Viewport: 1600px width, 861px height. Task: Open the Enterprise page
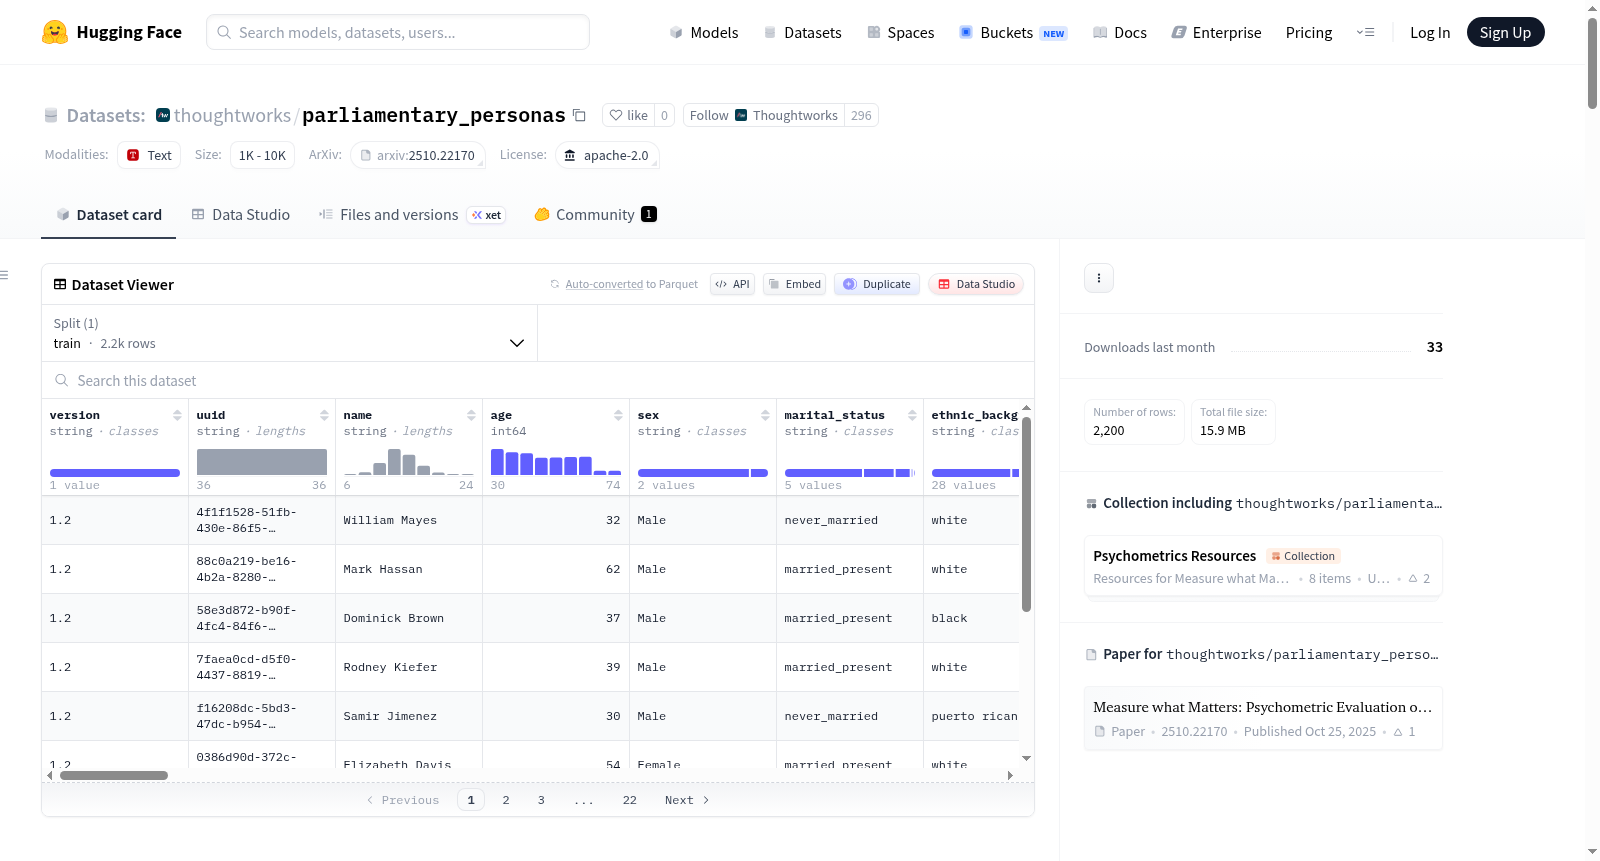[1216, 32]
